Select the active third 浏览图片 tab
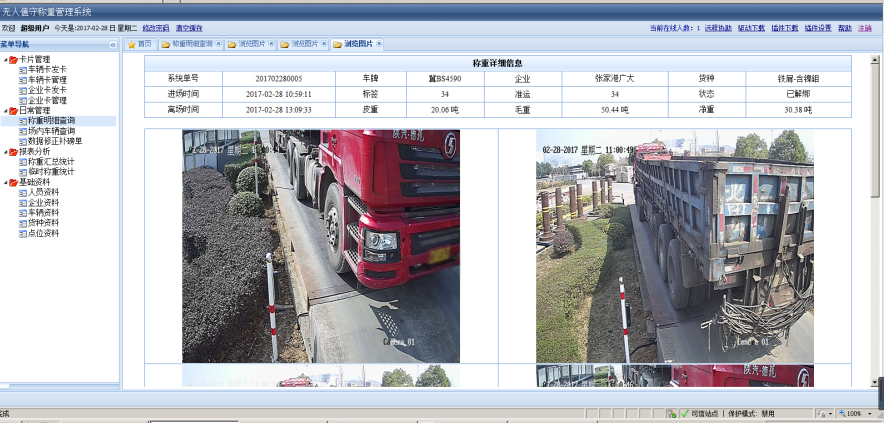Viewport: 884px width, 423px height. 357,44
